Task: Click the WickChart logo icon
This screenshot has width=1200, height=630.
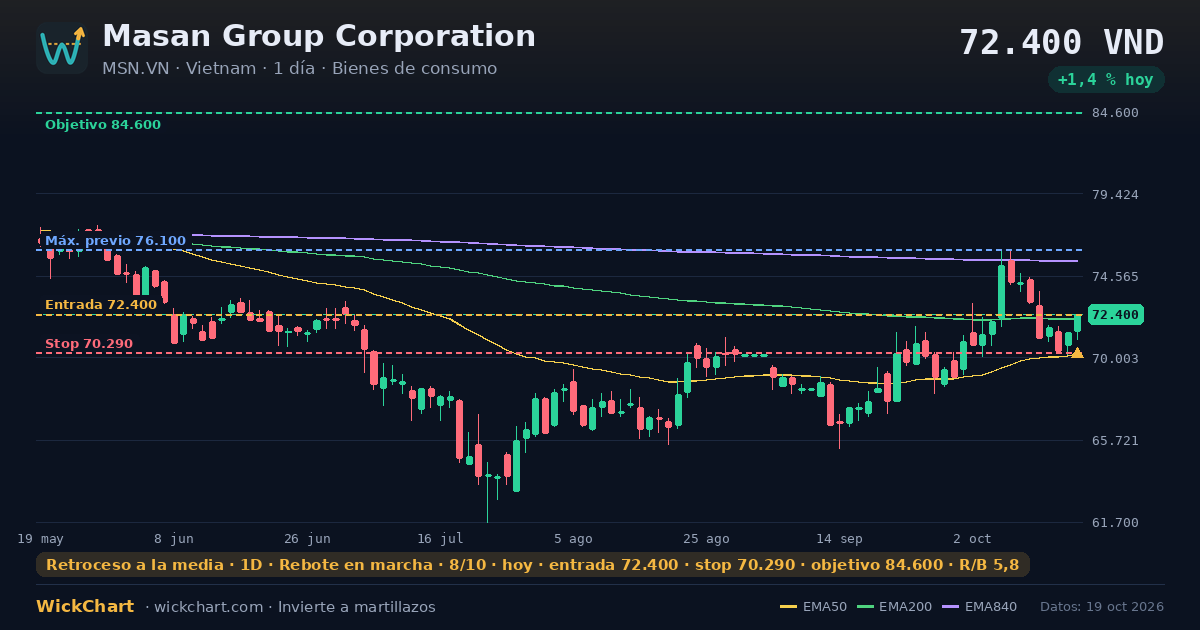Action: click(62, 48)
